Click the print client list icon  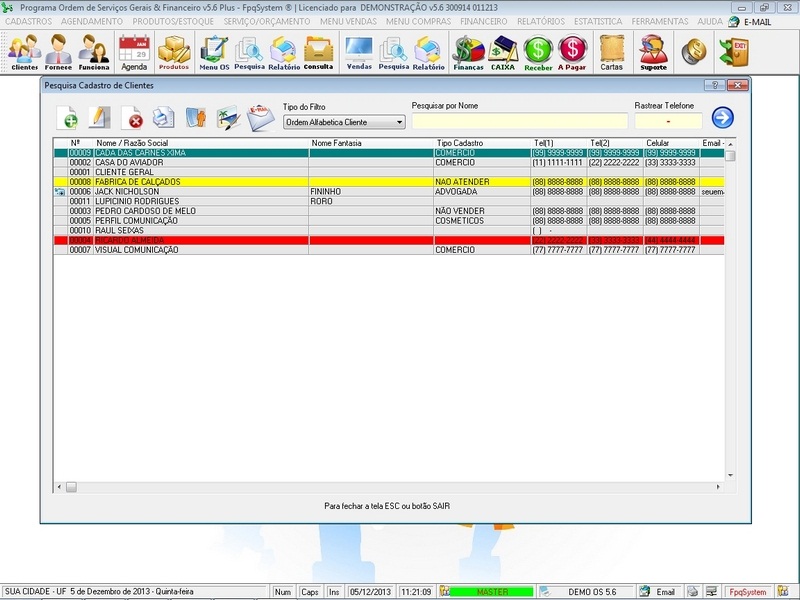tap(163, 119)
